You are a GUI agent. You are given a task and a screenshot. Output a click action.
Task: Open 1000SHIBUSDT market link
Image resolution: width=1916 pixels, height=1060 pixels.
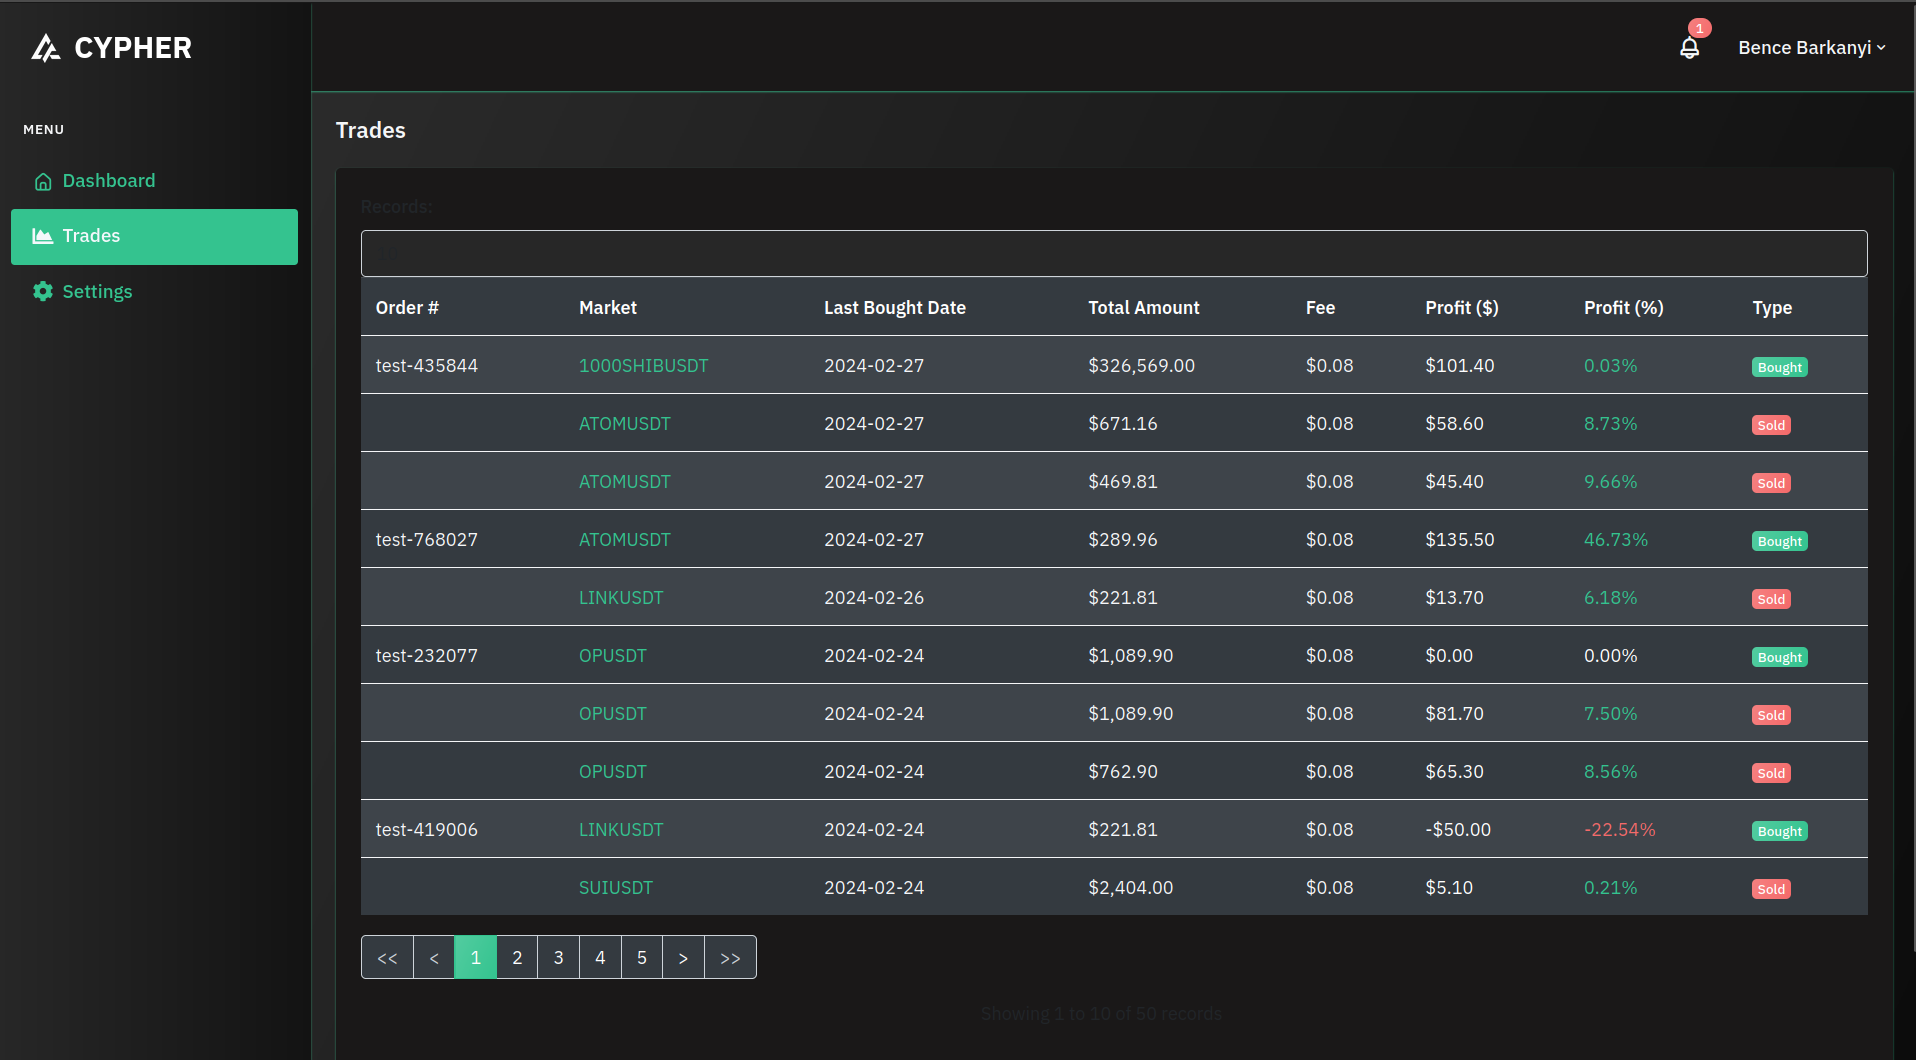tap(643, 366)
